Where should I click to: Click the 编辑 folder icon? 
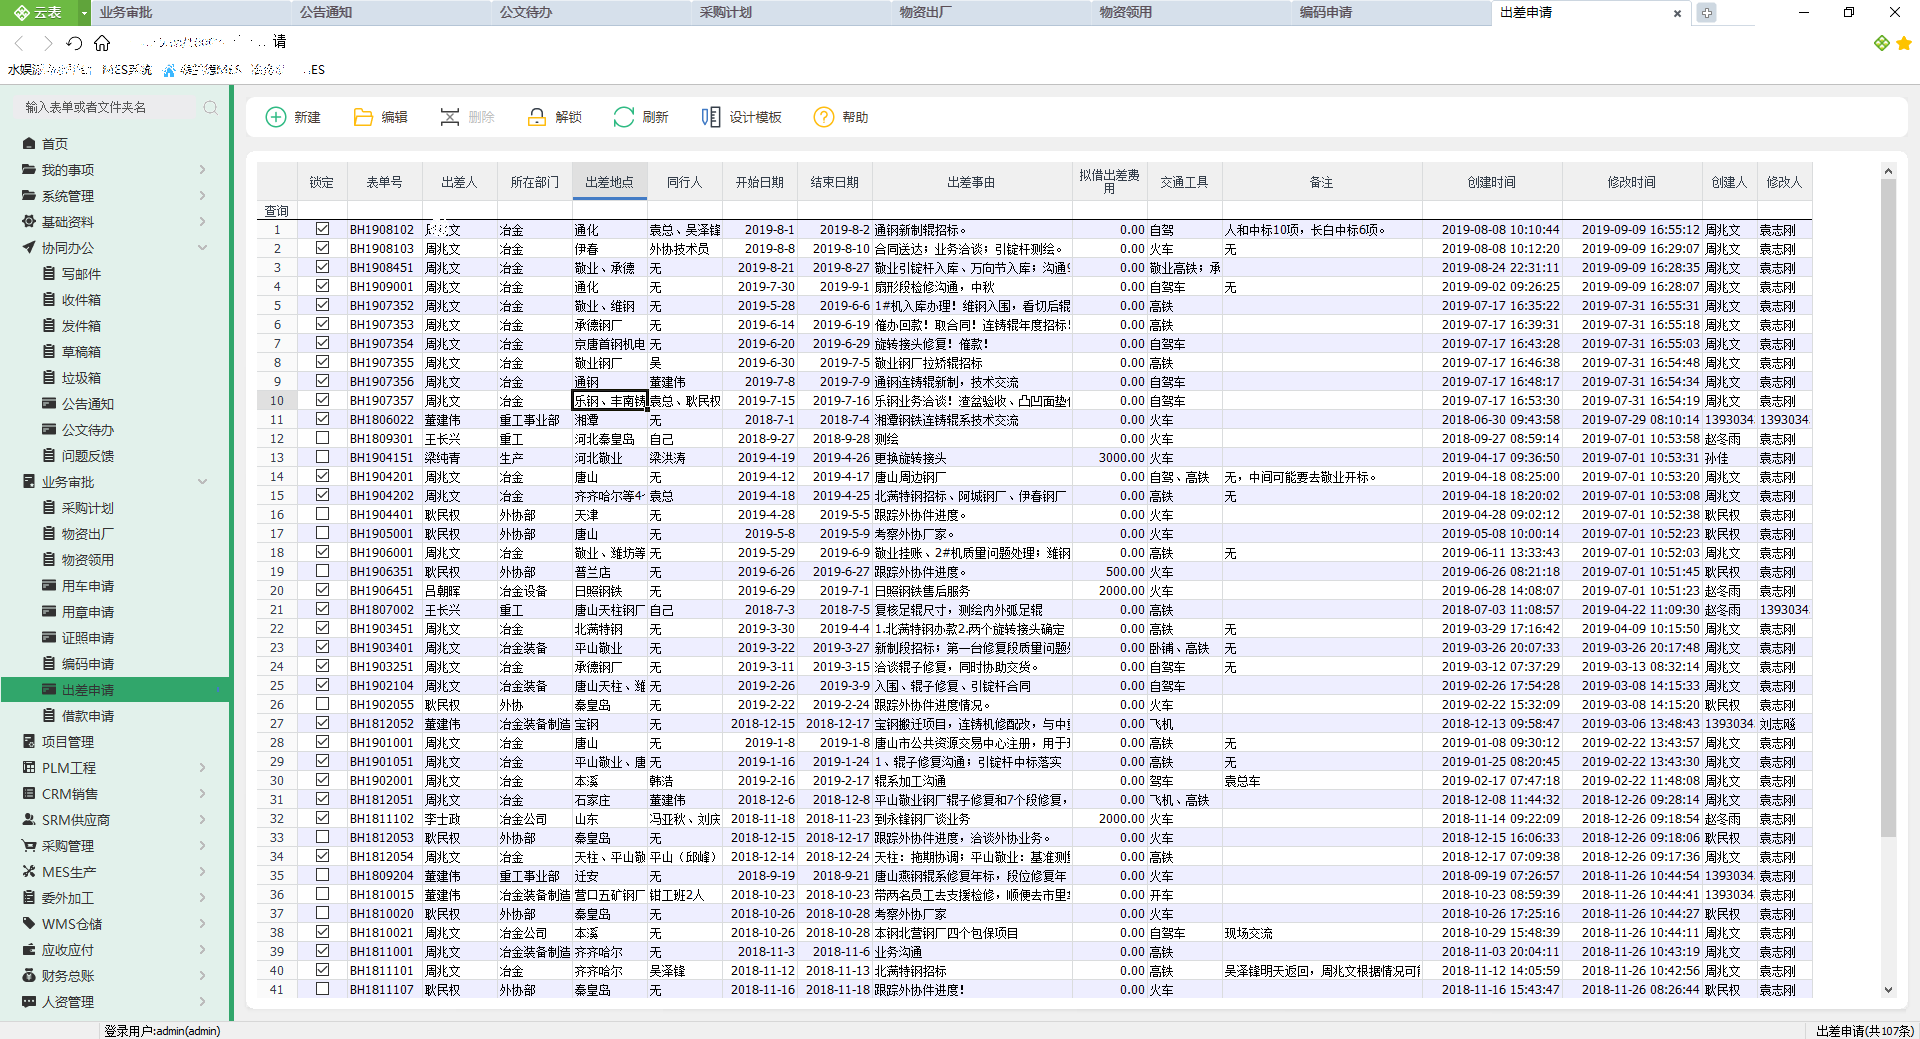[x=363, y=117]
